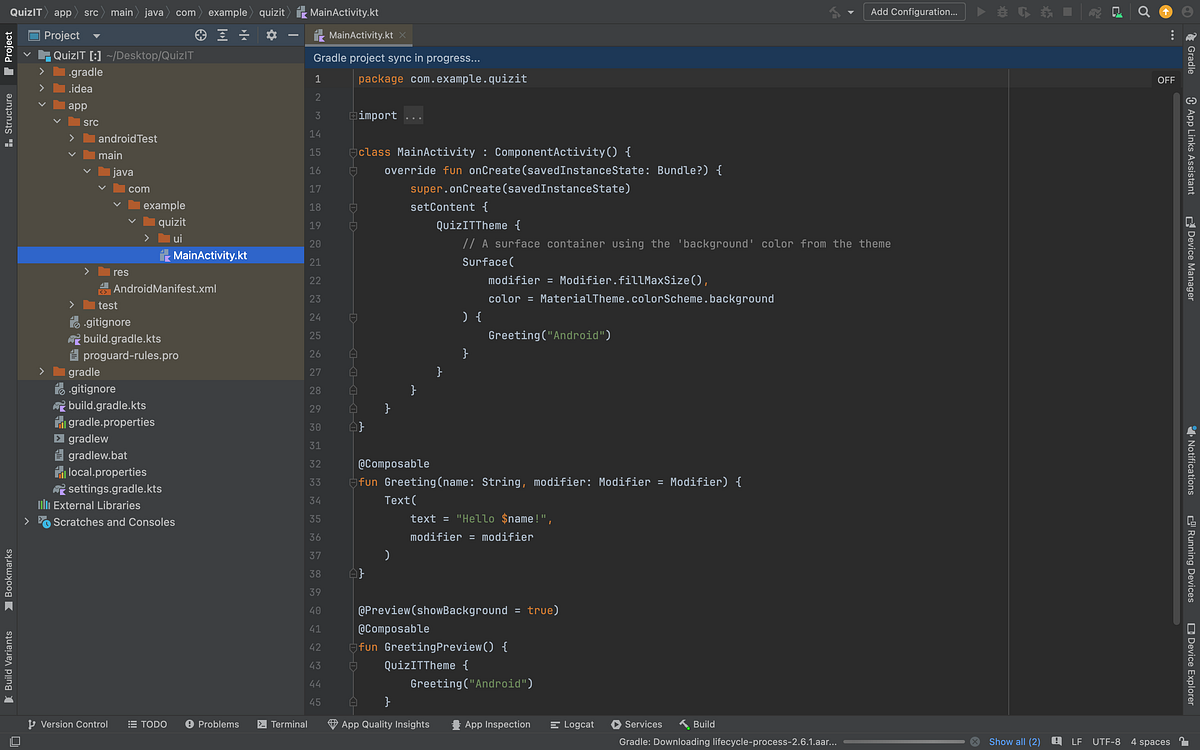Click the Select Opened File target icon
The height and width of the screenshot is (750, 1200).
coord(199,34)
